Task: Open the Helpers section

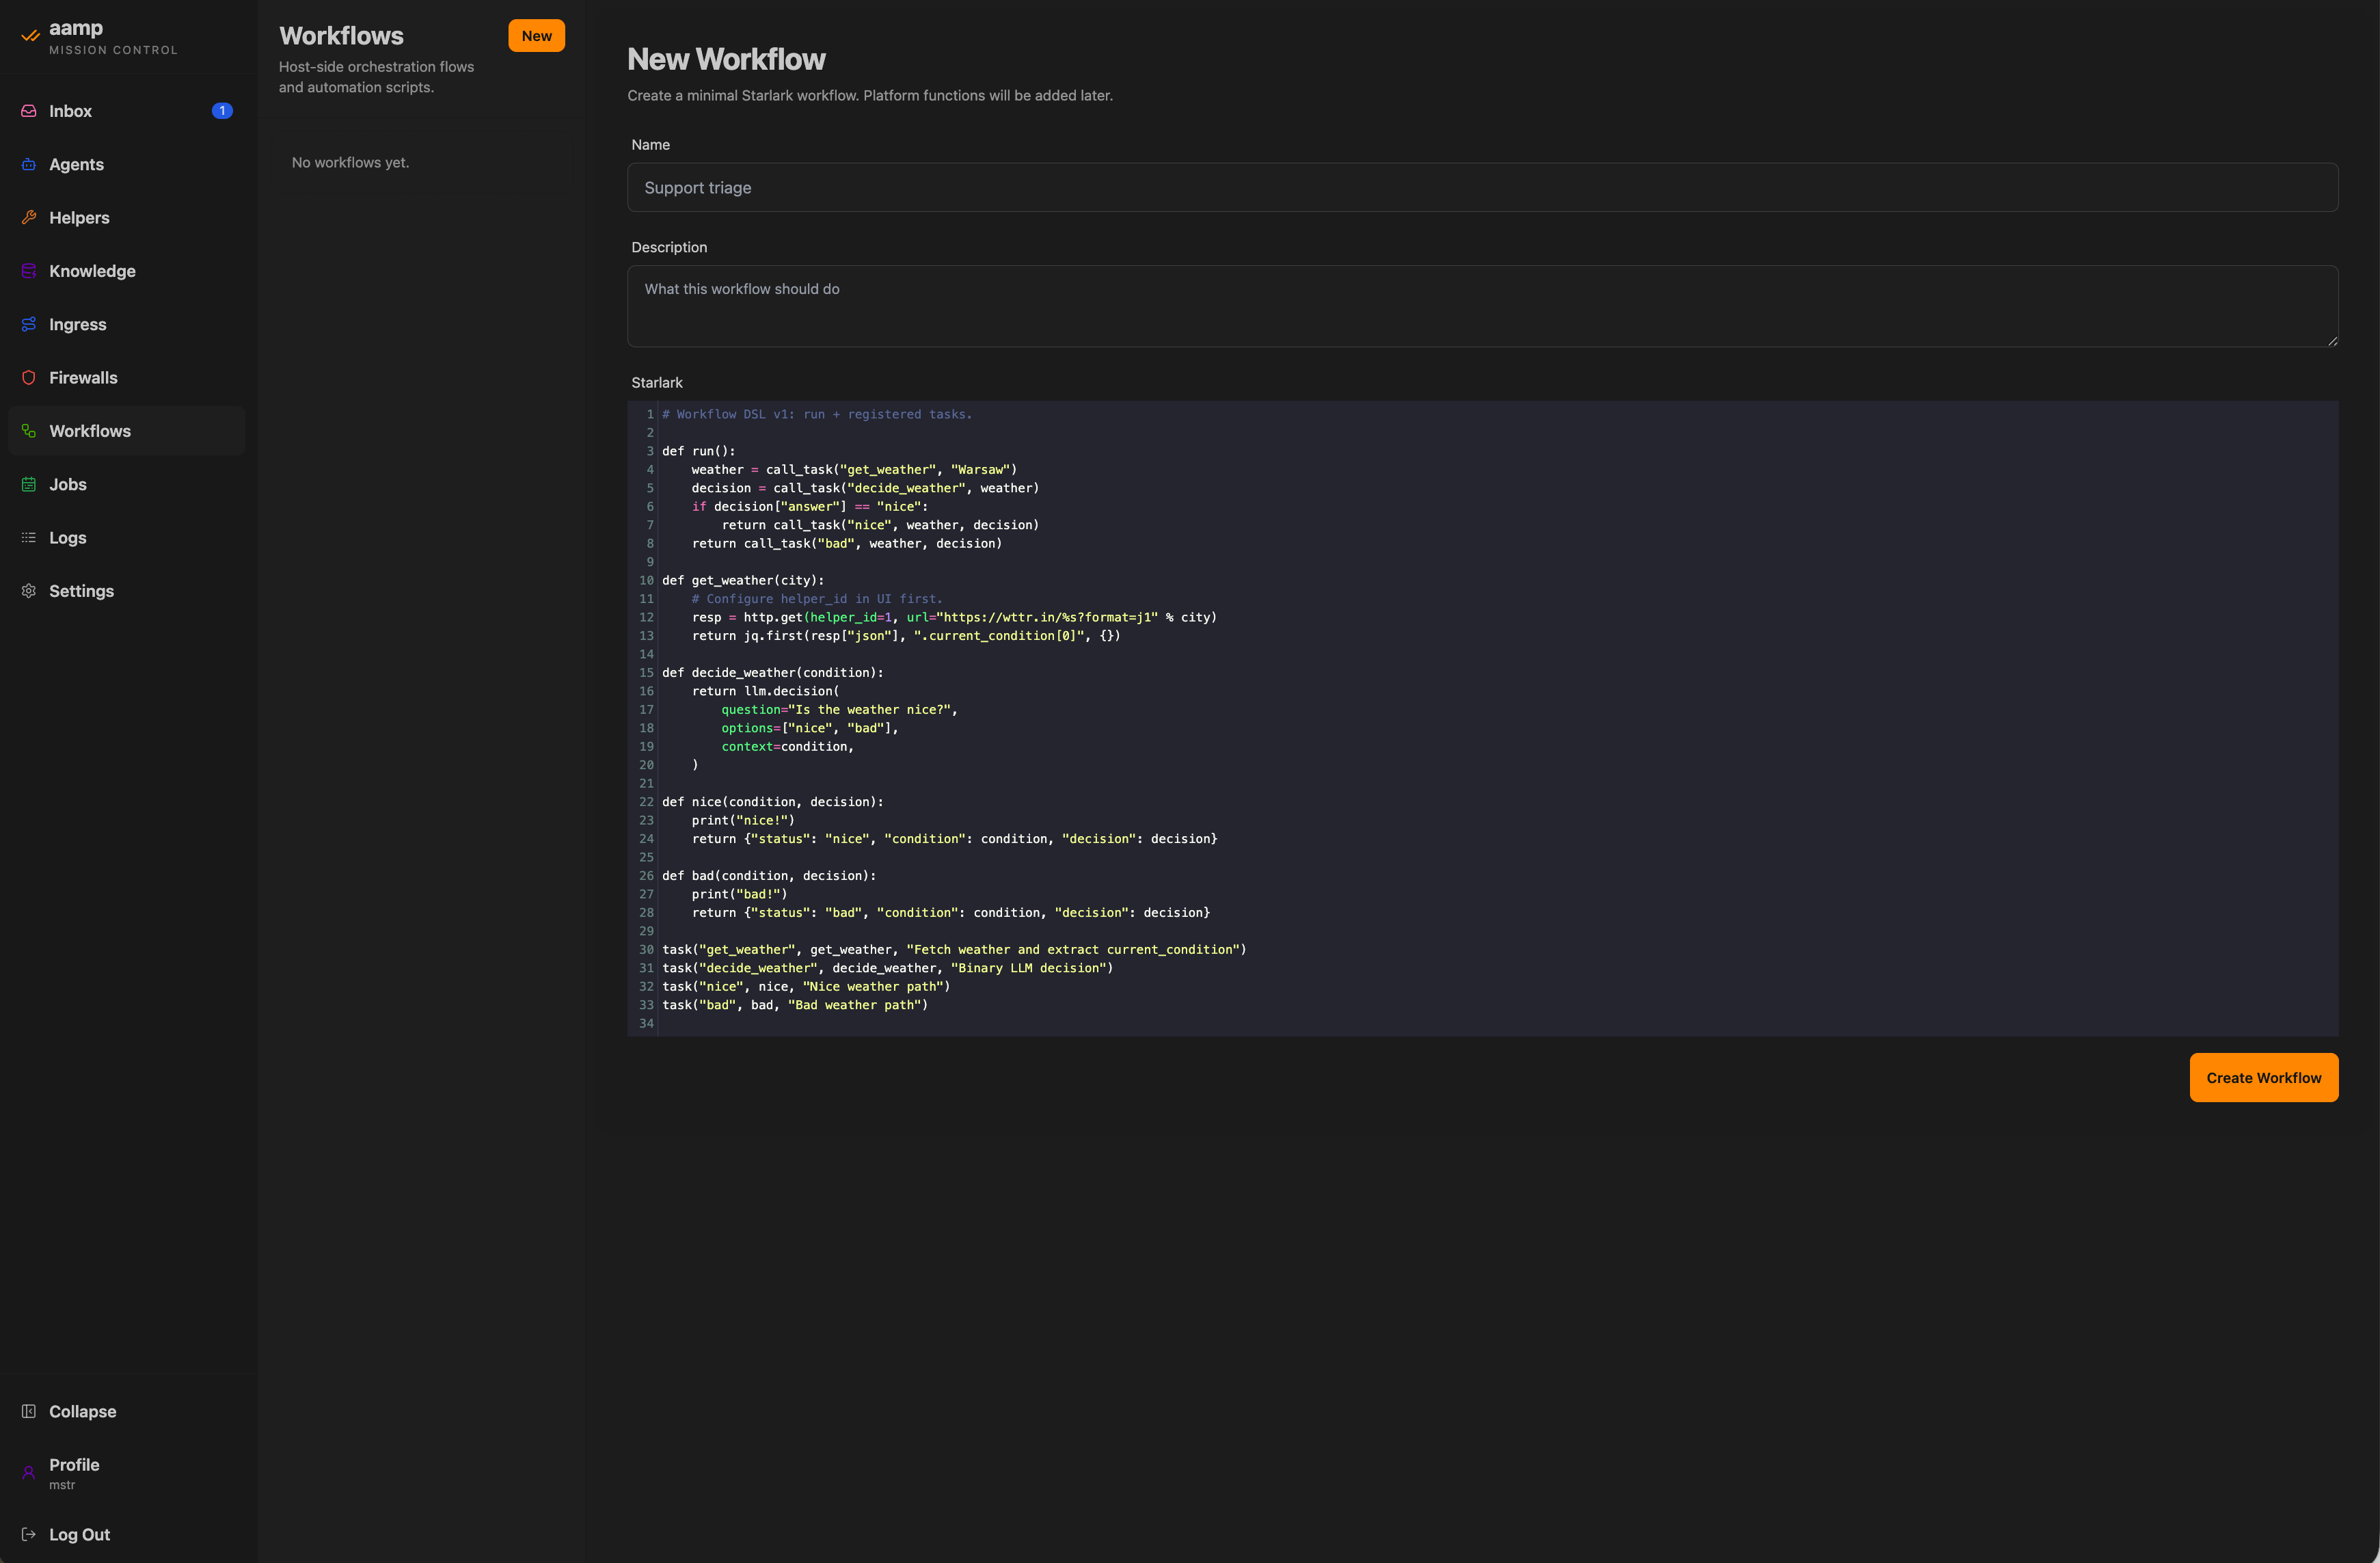Action: 127,217
